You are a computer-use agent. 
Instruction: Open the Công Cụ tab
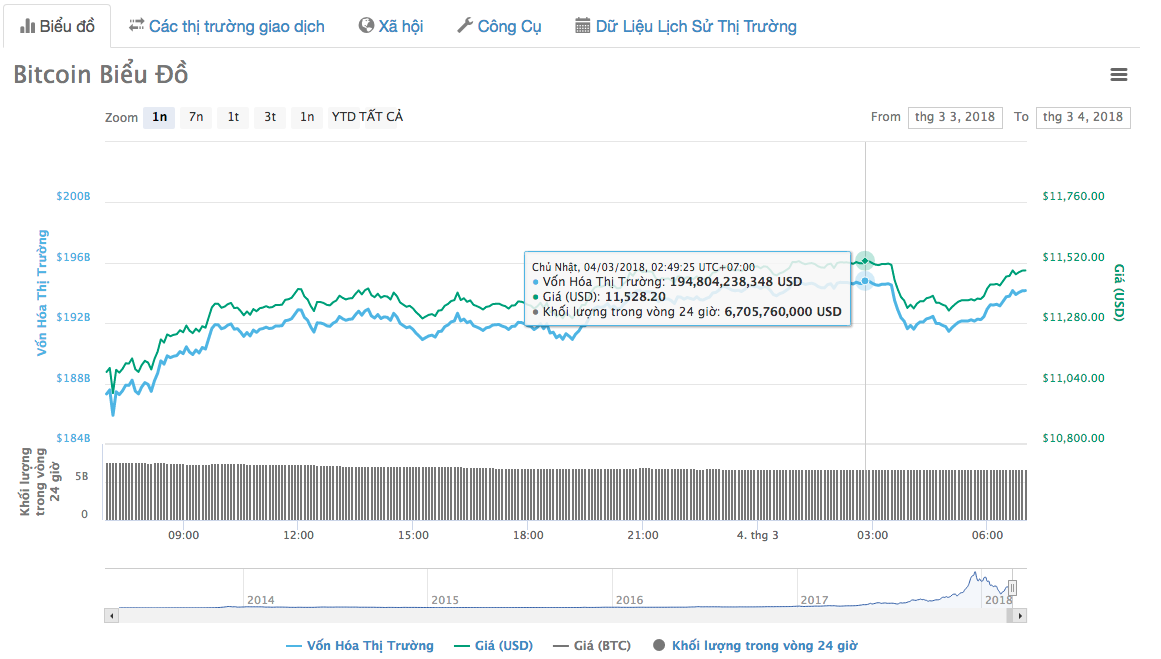[x=499, y=27]
